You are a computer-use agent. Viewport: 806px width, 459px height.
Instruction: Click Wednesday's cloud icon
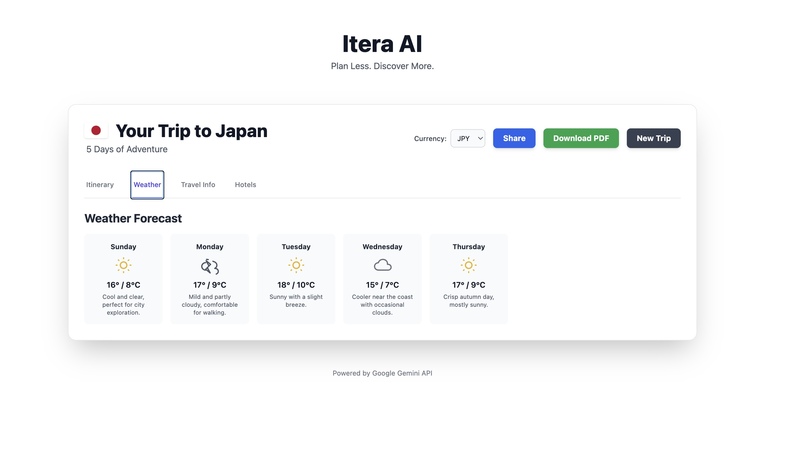tap(382, 265)
